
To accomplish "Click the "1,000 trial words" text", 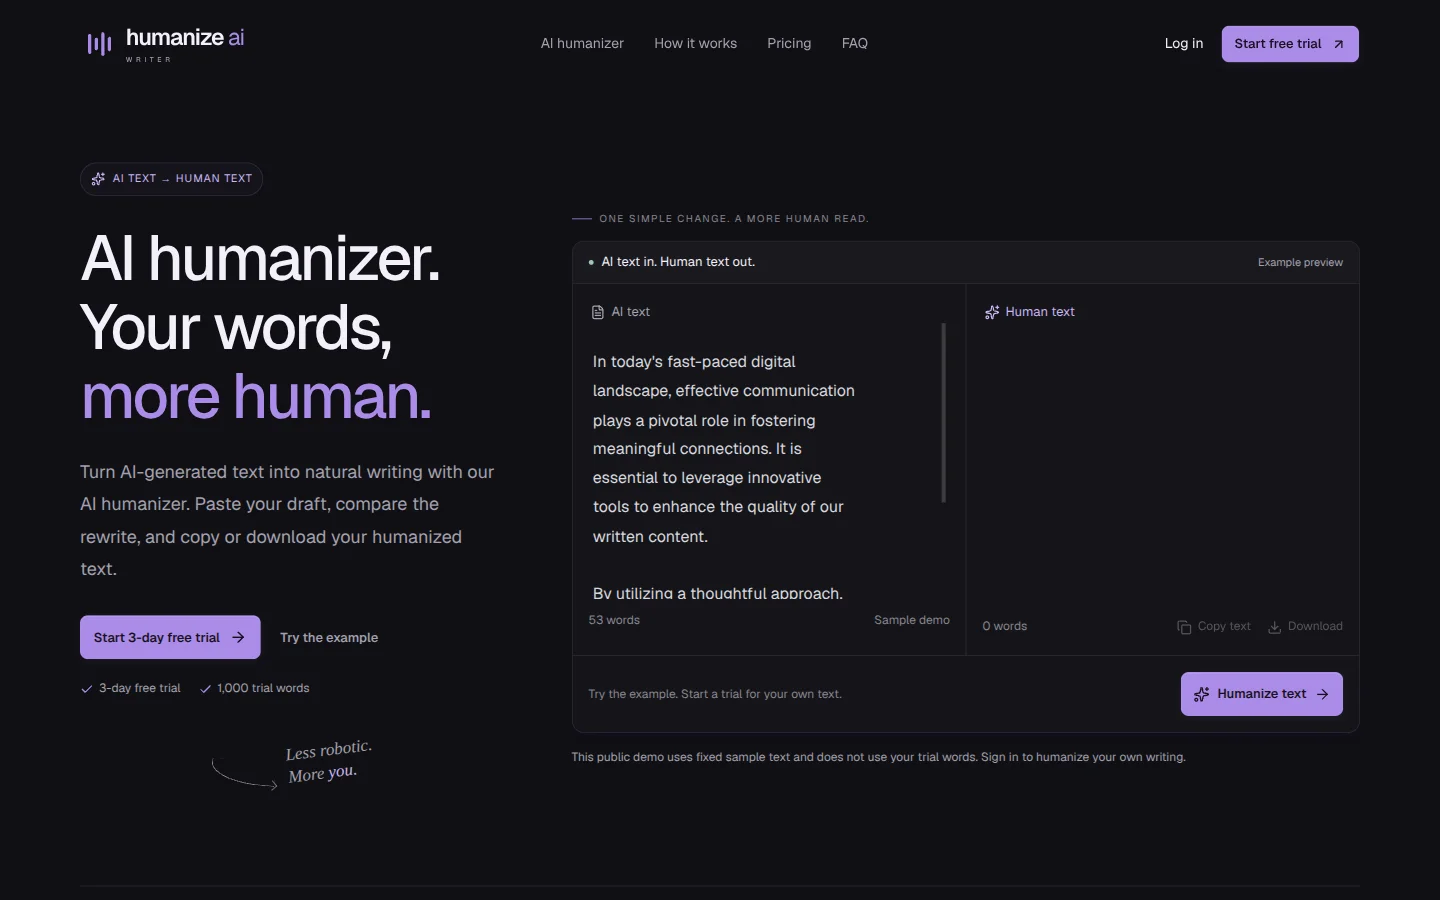I will 263,688.
